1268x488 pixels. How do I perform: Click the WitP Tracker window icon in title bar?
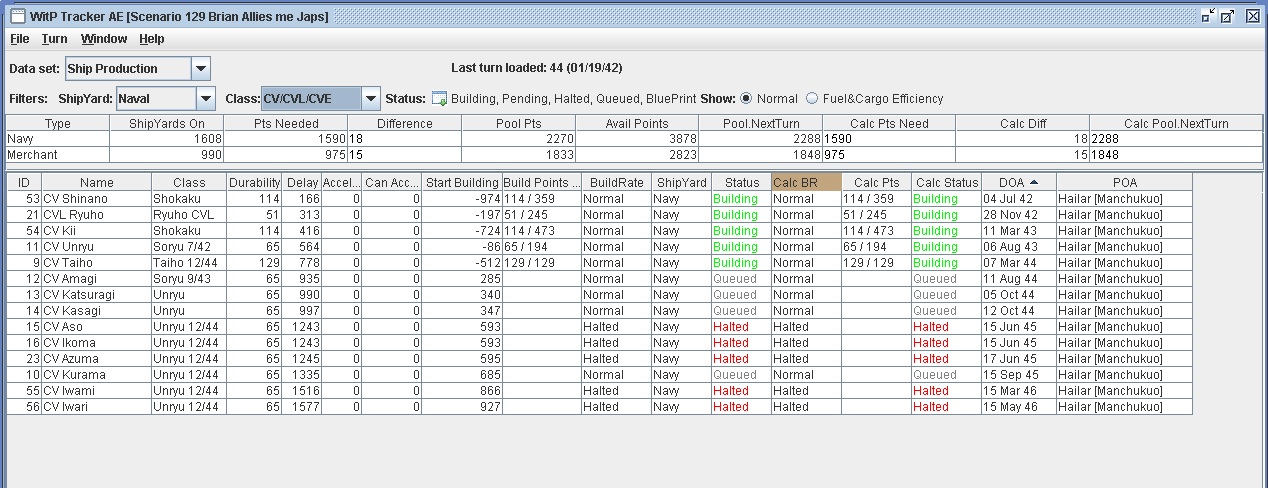pos(17,16)
